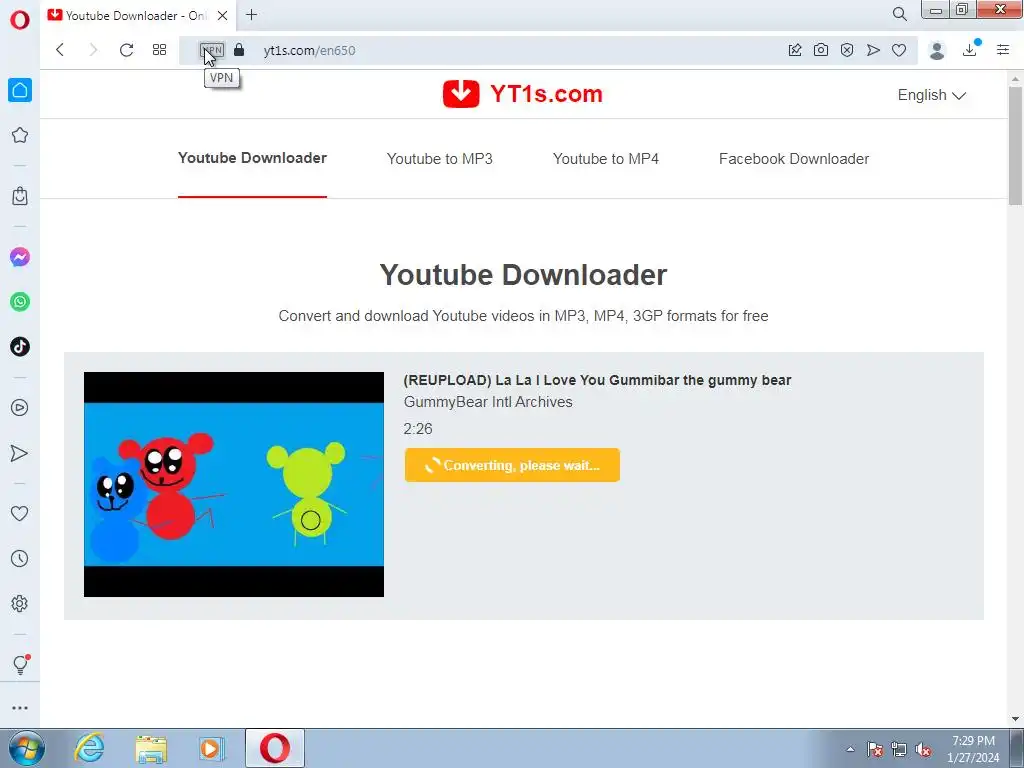Screen dimensions: 1024x768
Task: Open the WhatsApp sidebar icon
Action: click(20, 302)
